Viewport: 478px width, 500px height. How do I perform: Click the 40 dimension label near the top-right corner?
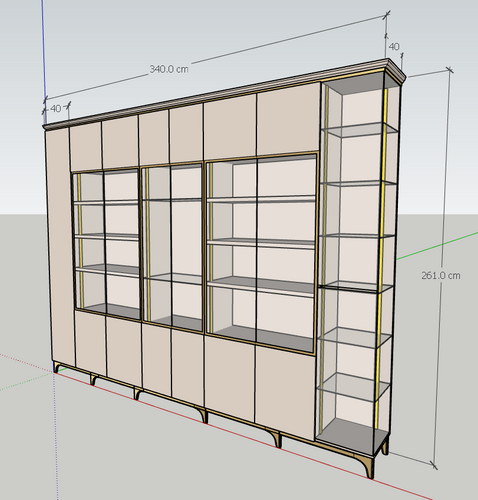[394, 47]
